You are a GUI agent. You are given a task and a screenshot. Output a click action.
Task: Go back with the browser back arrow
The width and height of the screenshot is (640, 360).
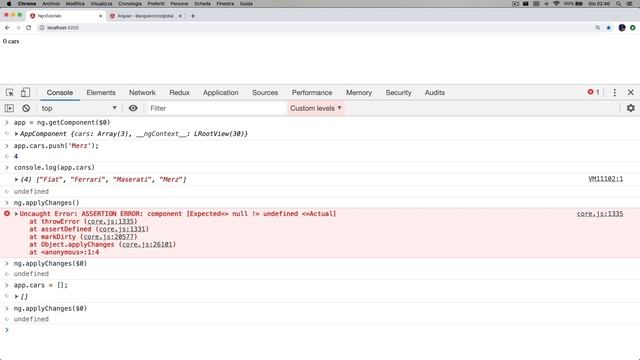pos(7,28)
